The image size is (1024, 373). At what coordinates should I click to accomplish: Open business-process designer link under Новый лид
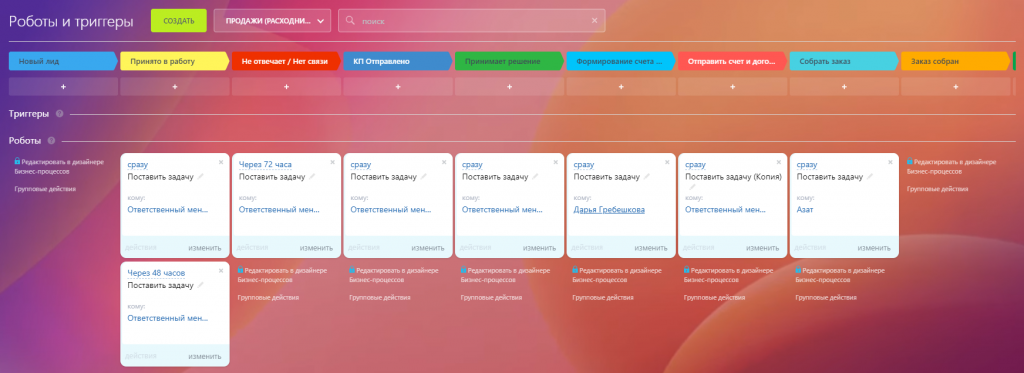59,166
